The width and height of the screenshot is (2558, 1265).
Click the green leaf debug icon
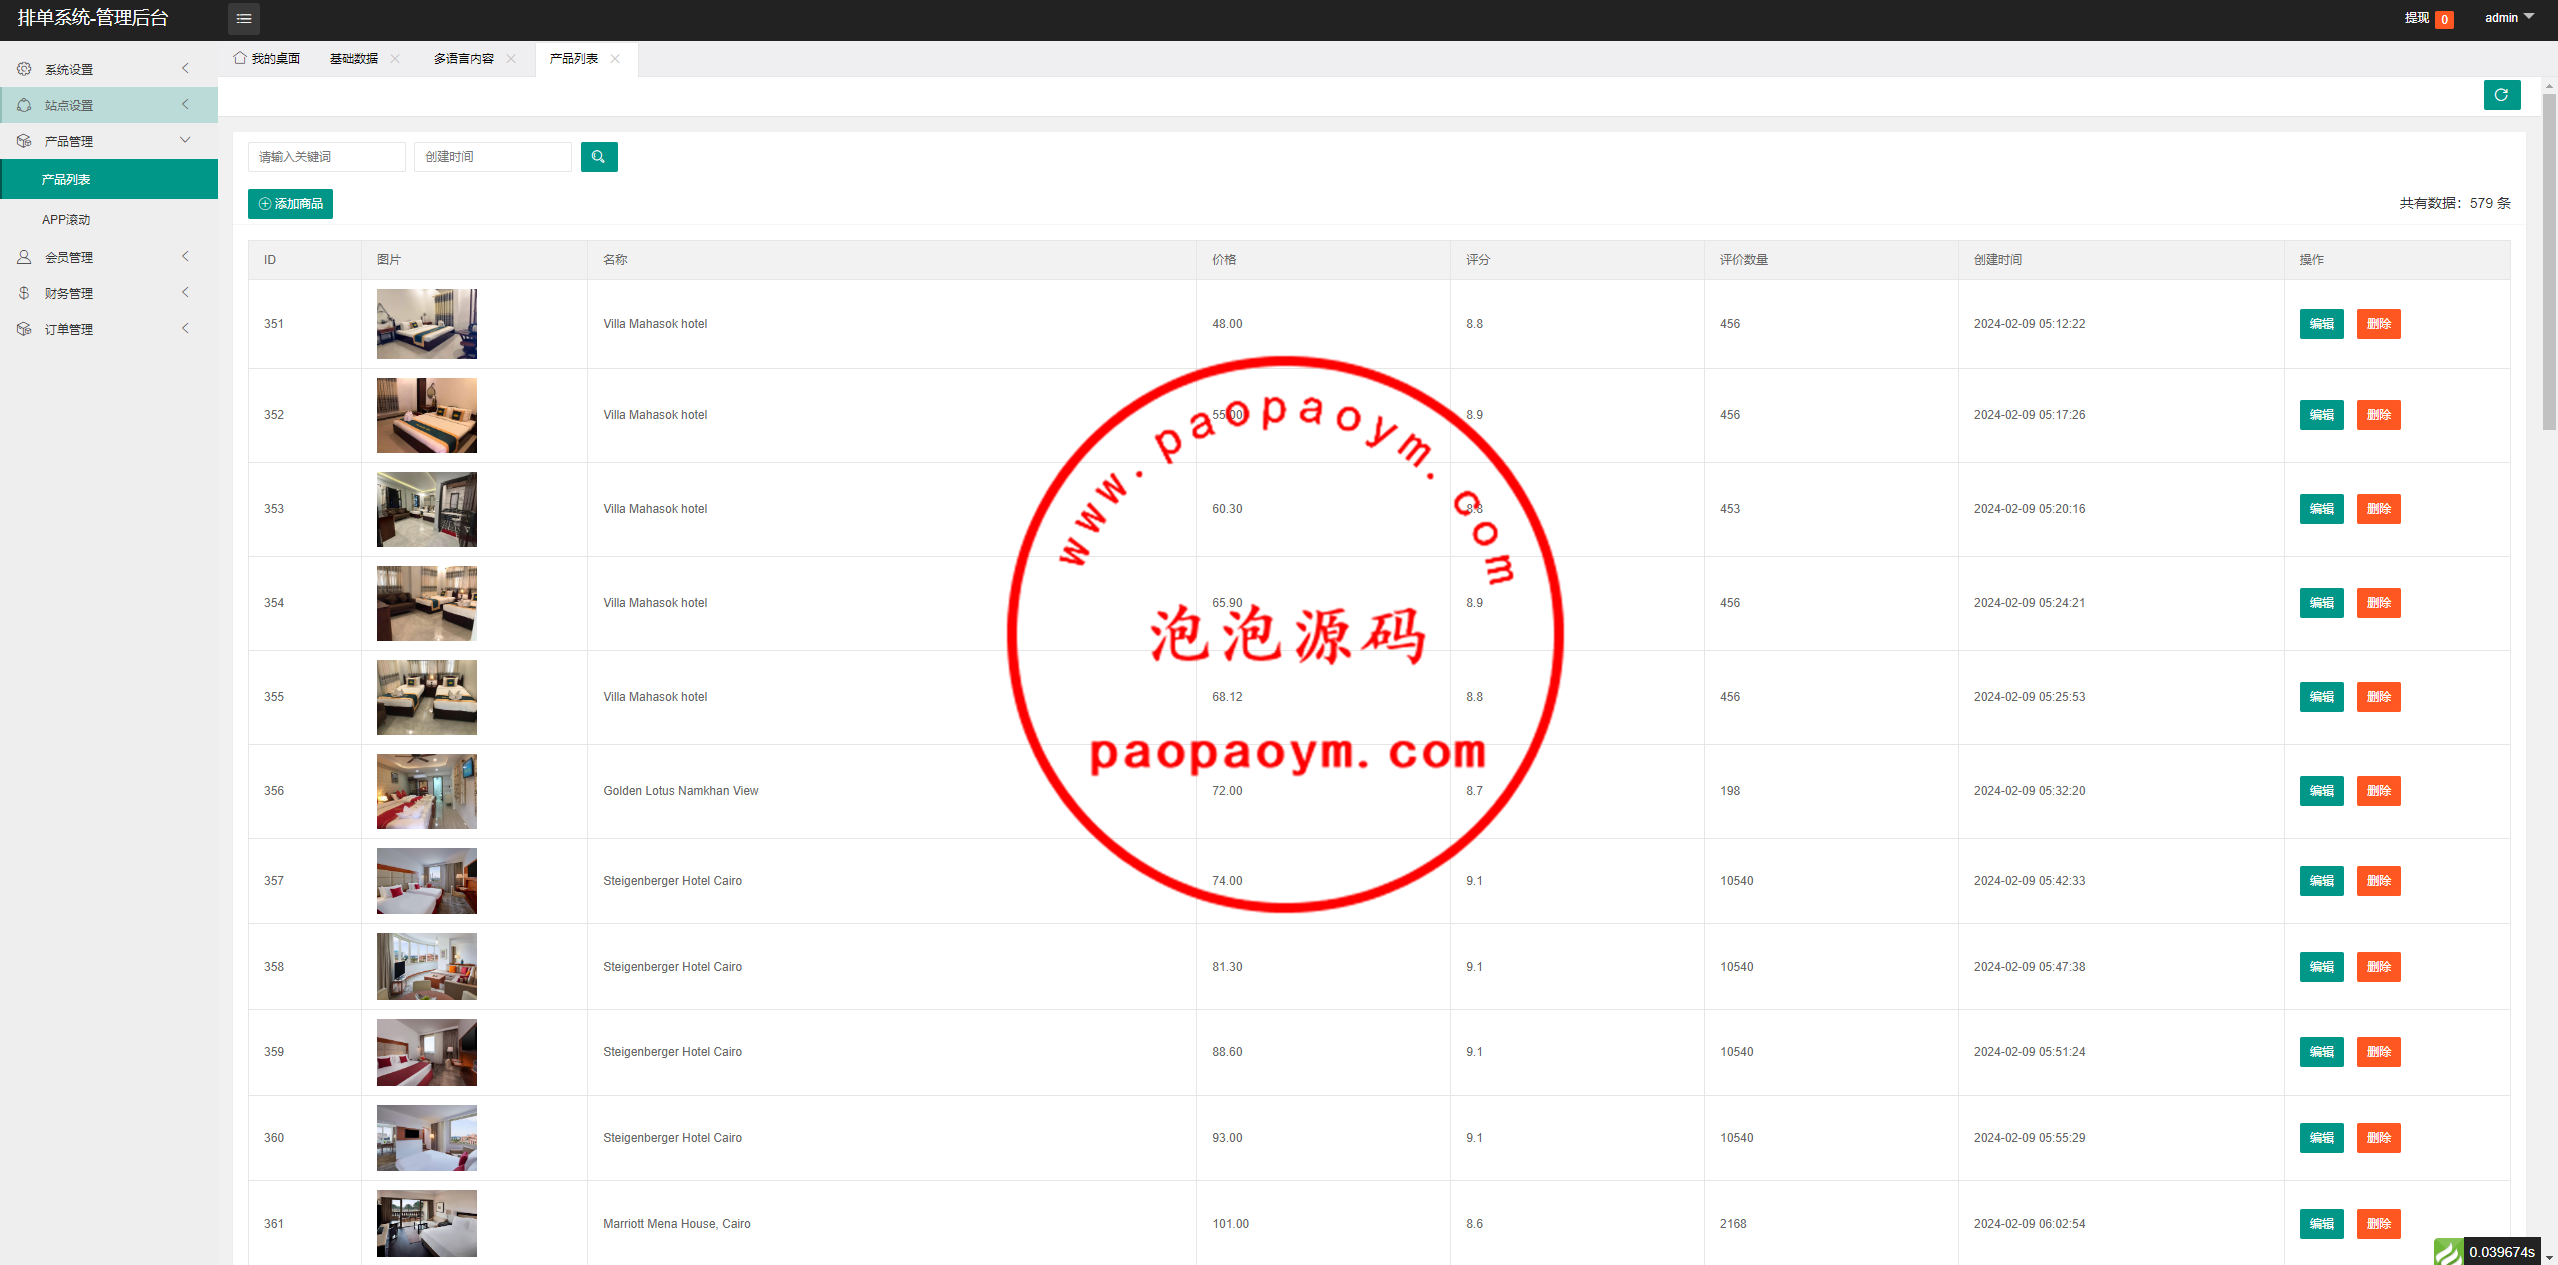[x=2448, y=1252]
